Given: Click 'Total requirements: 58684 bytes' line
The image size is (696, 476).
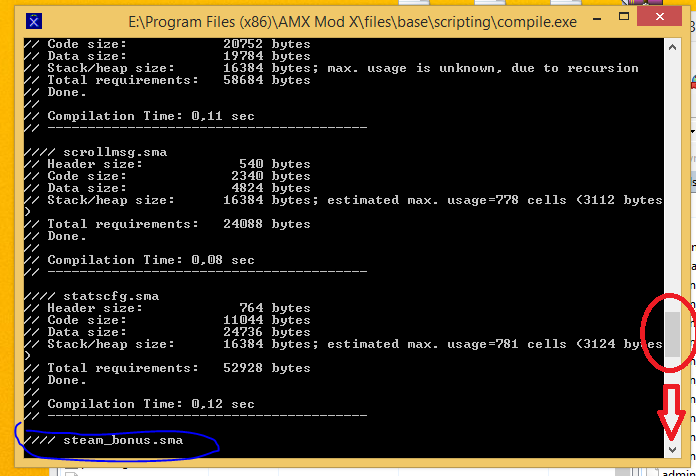Looking at the screenshot, I should click(x=167, y=80).
